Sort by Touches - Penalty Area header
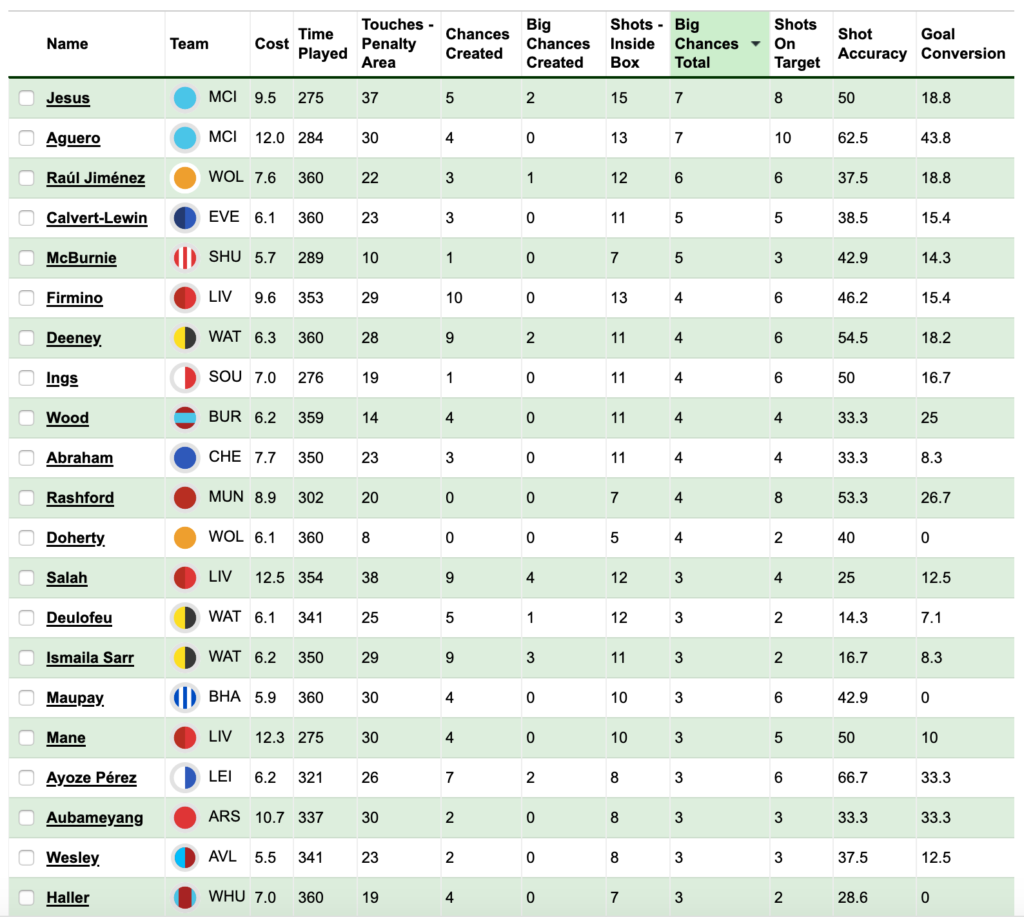Screen dimensions: 1024x917 pyautogui.click(x=397, y=44)
